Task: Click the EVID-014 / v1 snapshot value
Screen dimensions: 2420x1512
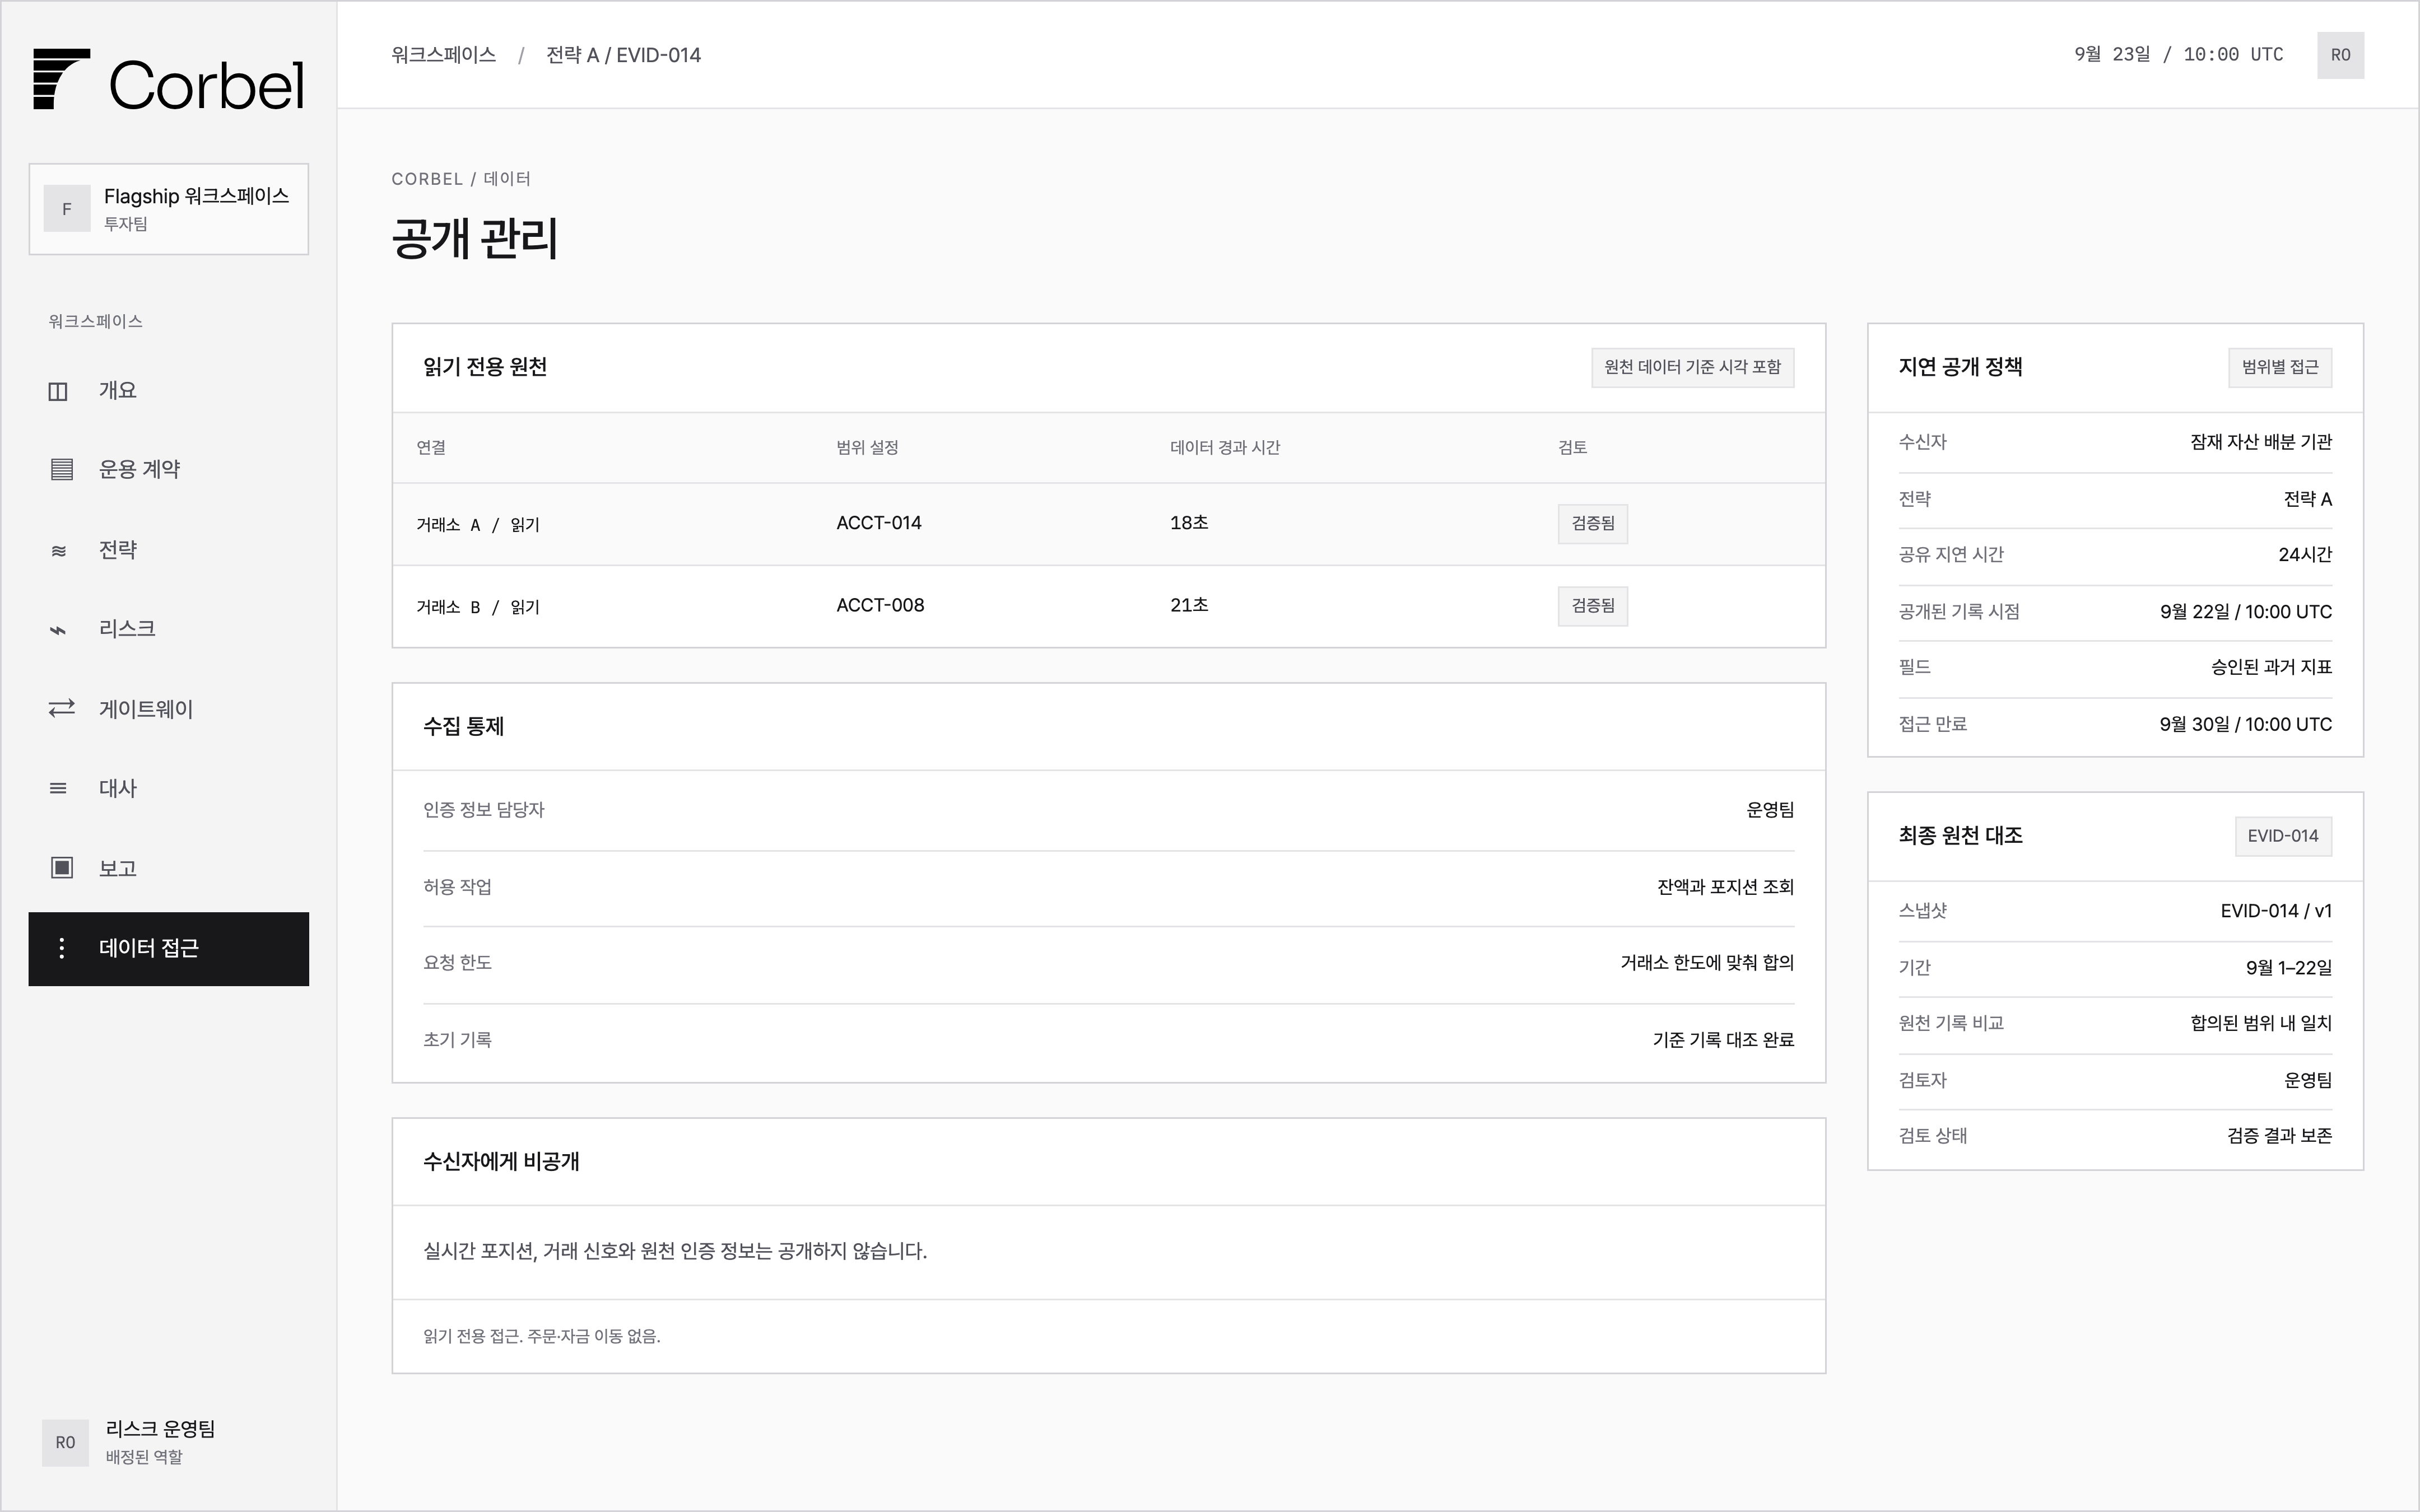Action: [x=2276, y=911]
